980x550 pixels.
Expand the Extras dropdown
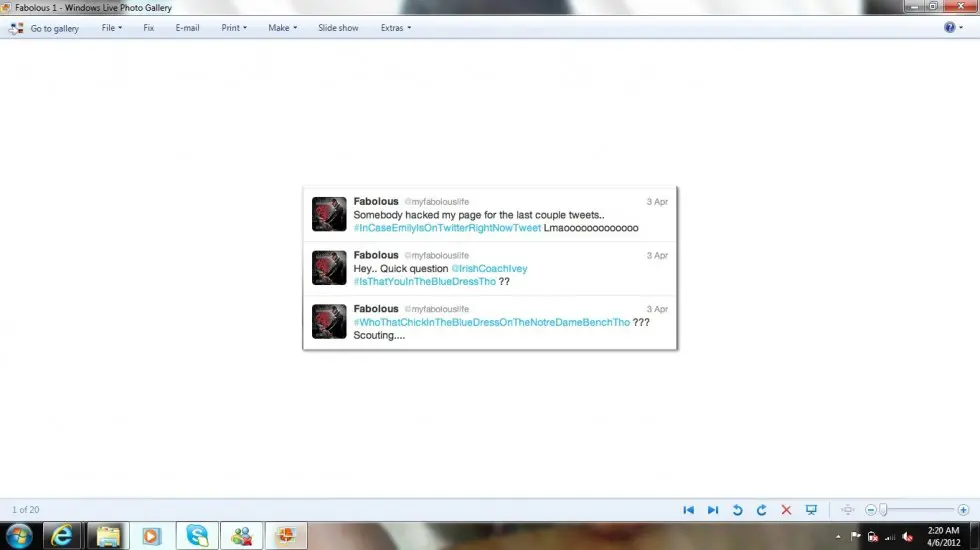click(x=396, y=28)
